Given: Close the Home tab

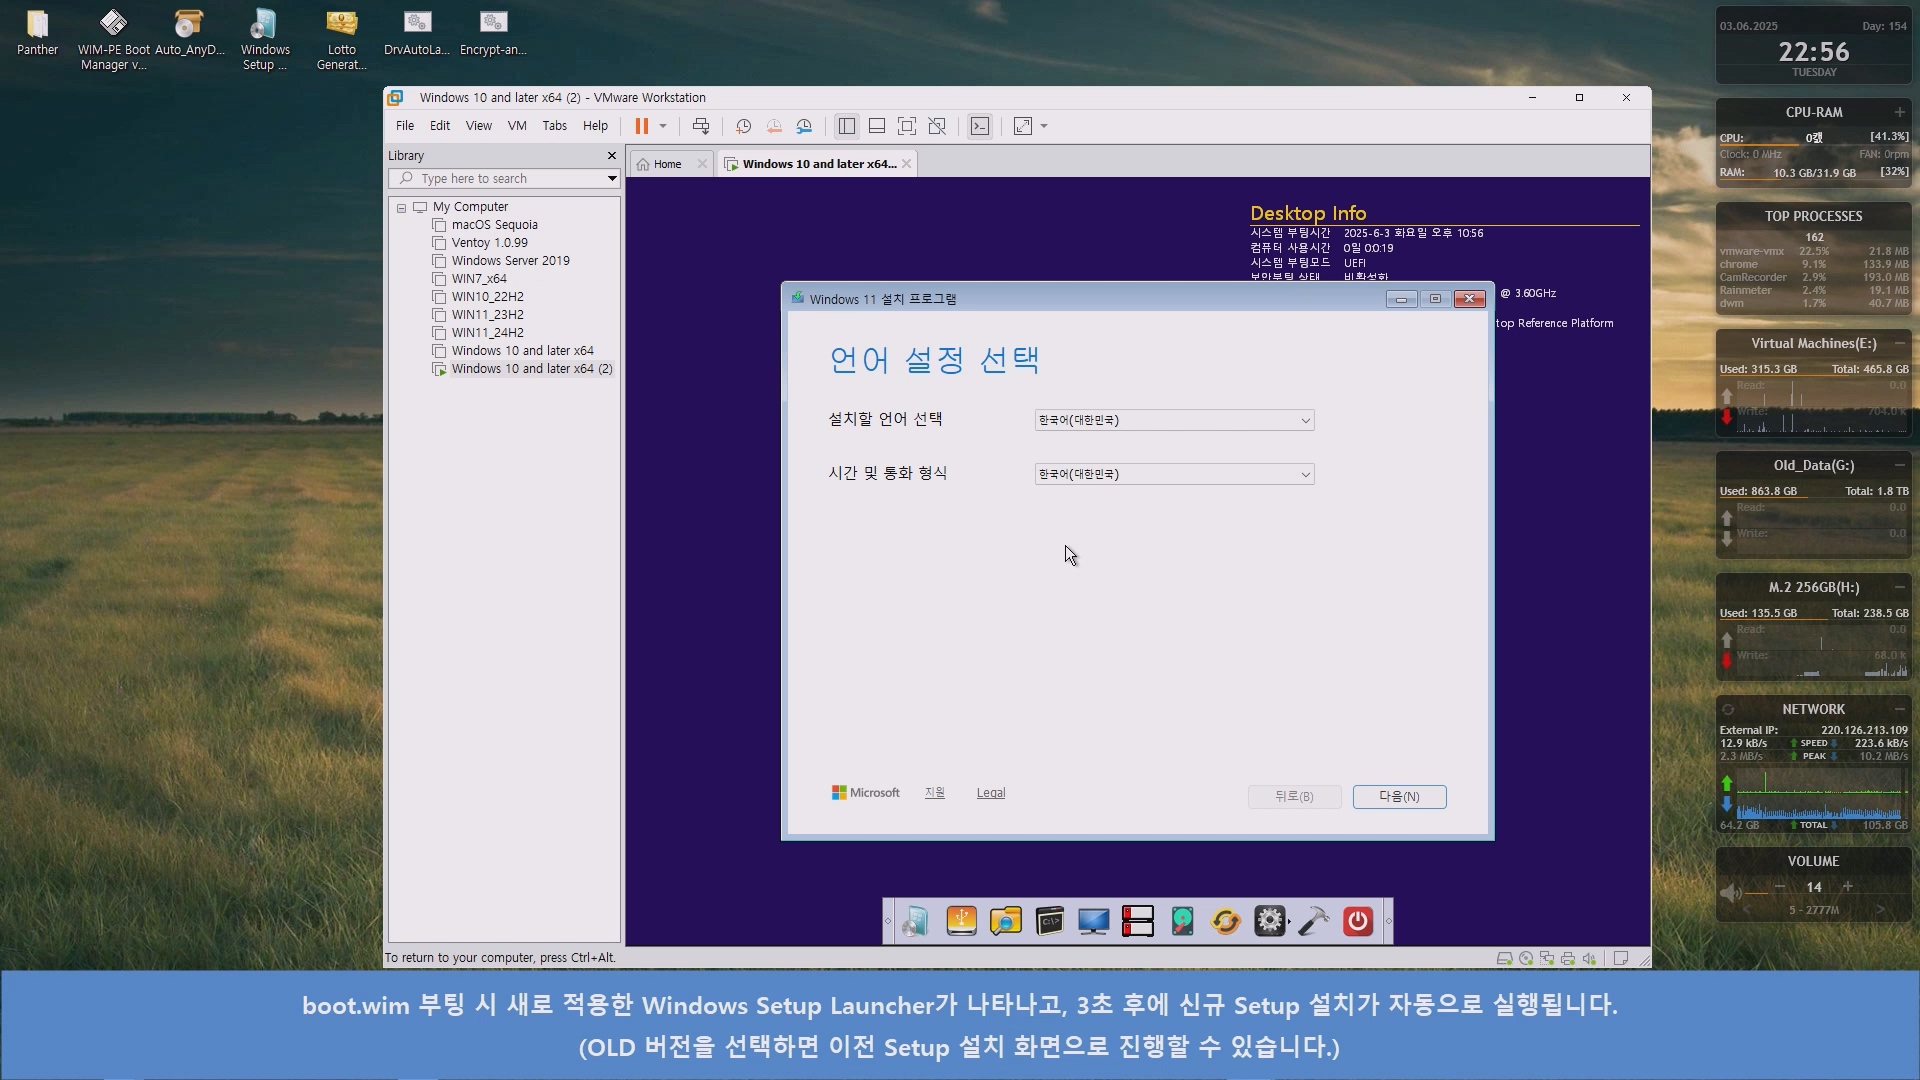Looking at the screenshot, I should [702, 164].
